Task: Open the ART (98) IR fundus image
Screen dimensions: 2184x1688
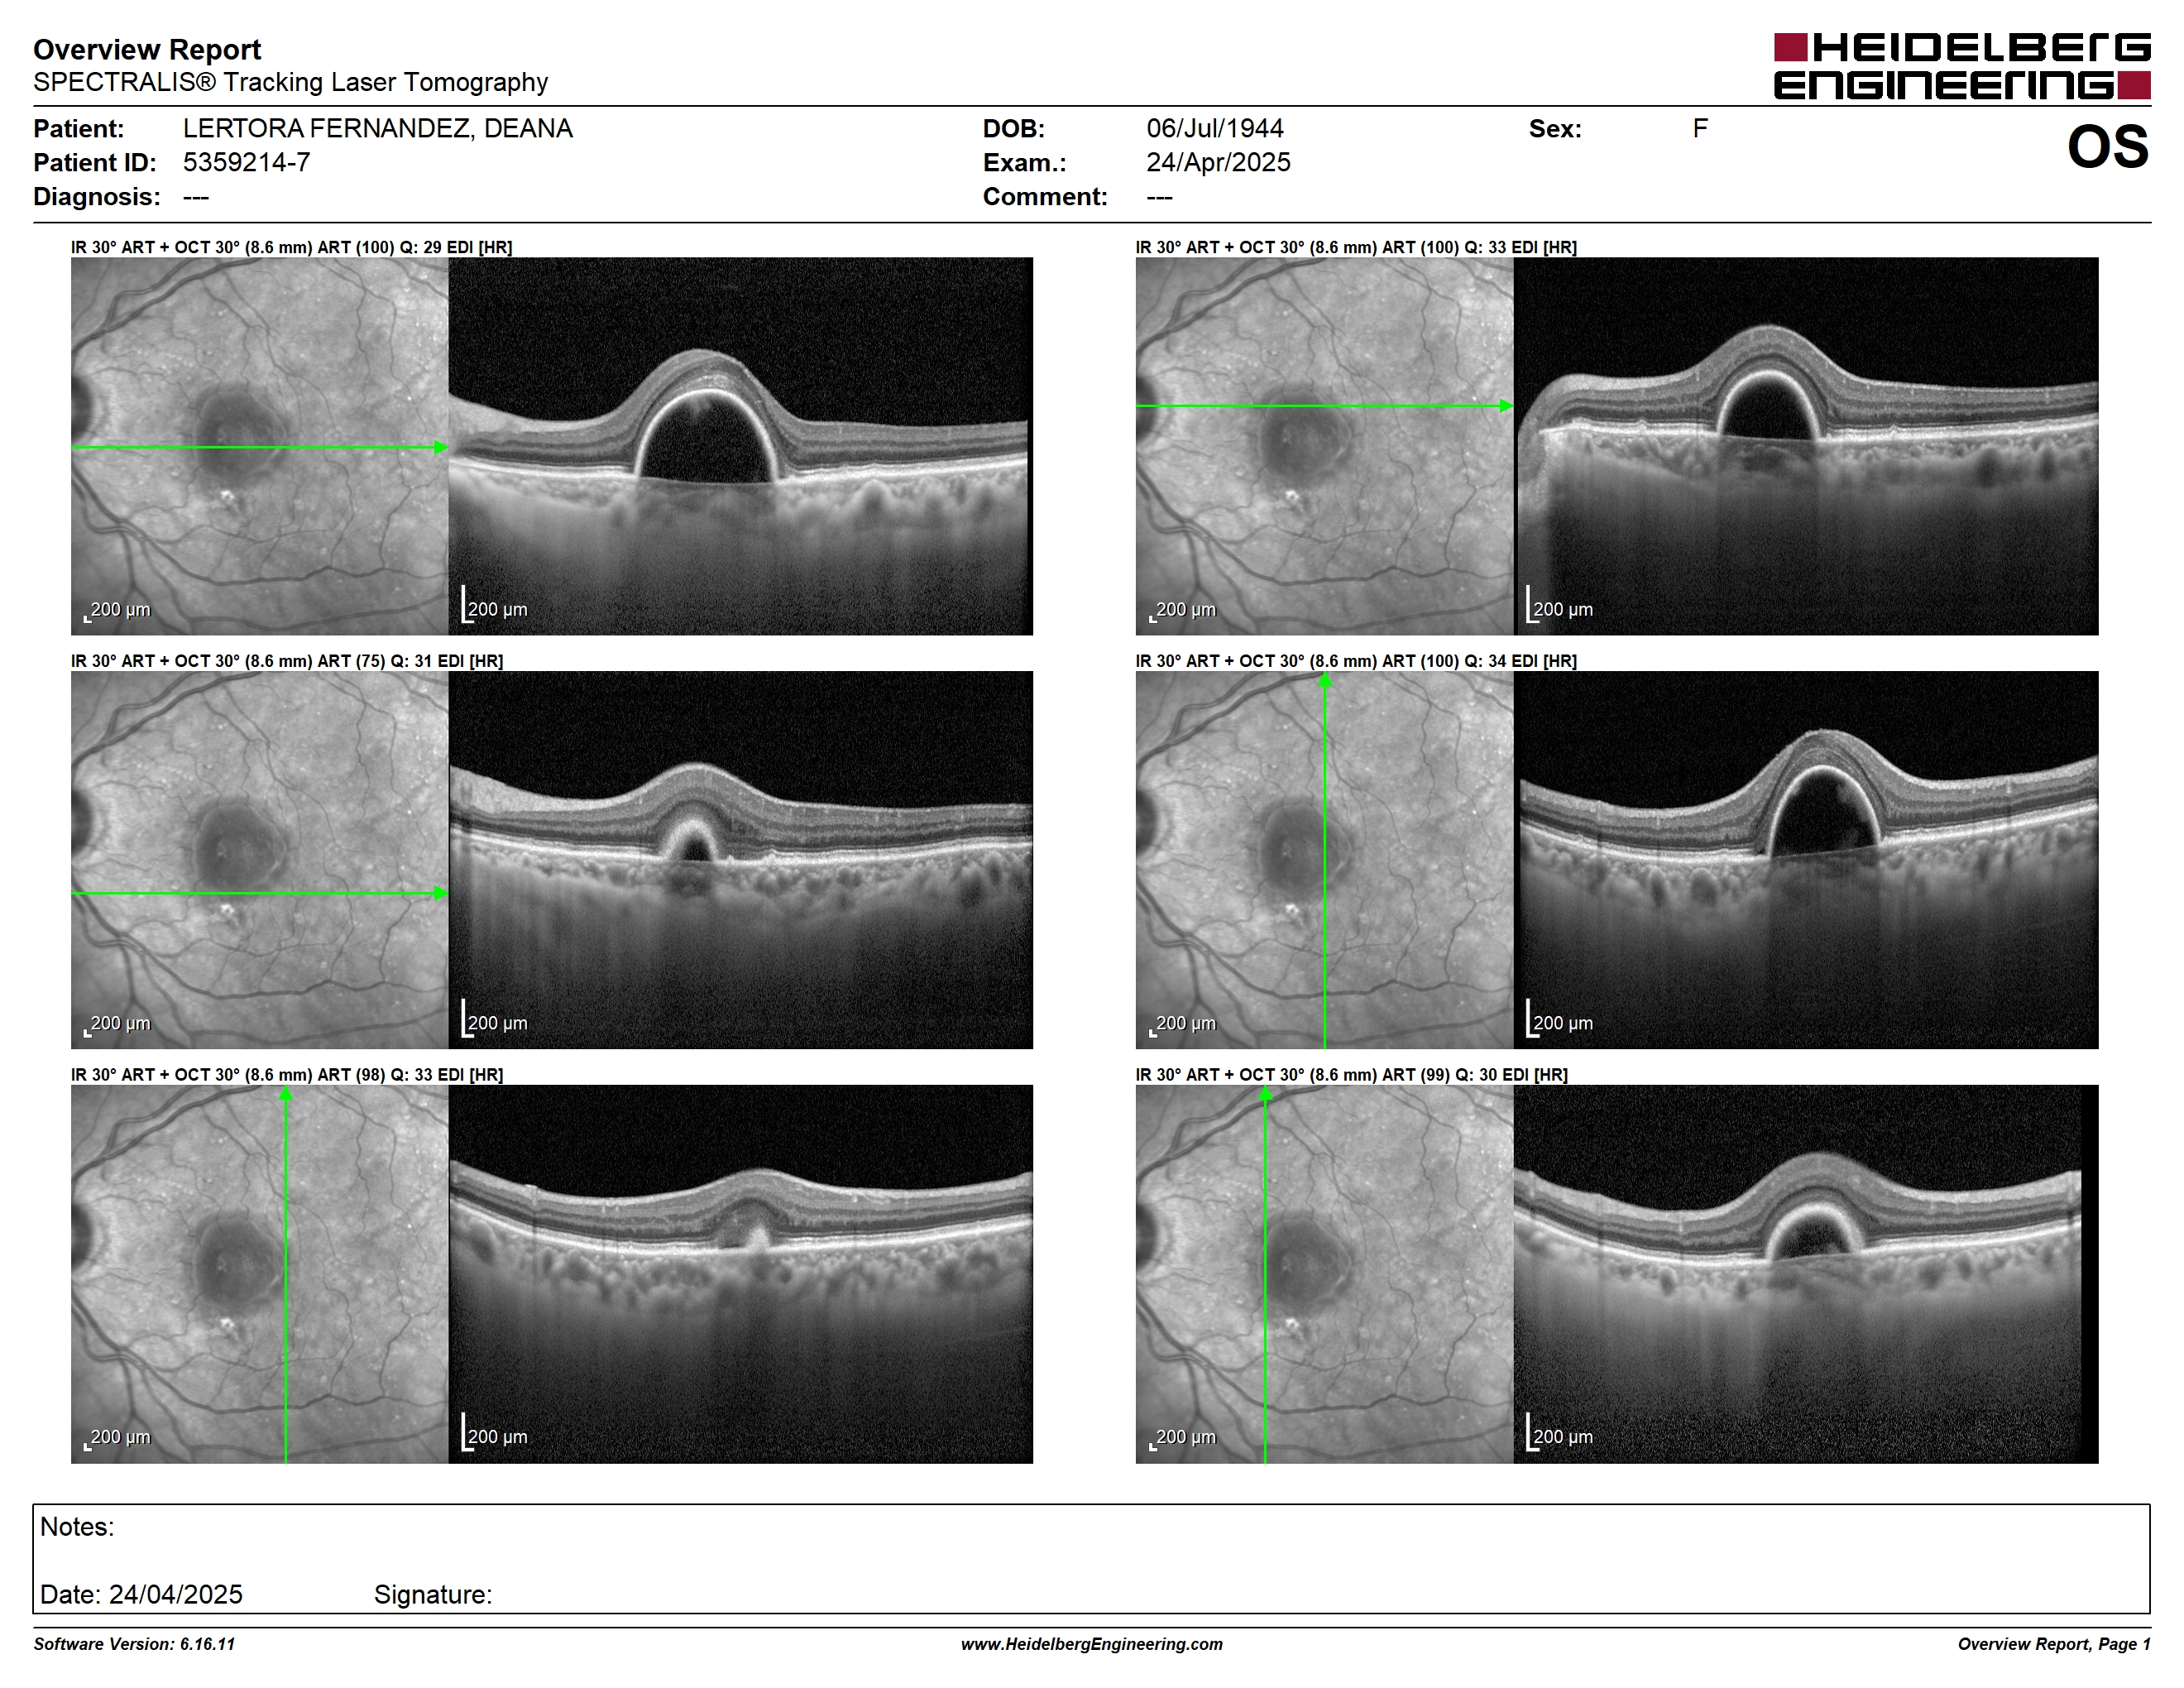Action: [x=259, y=1274]
